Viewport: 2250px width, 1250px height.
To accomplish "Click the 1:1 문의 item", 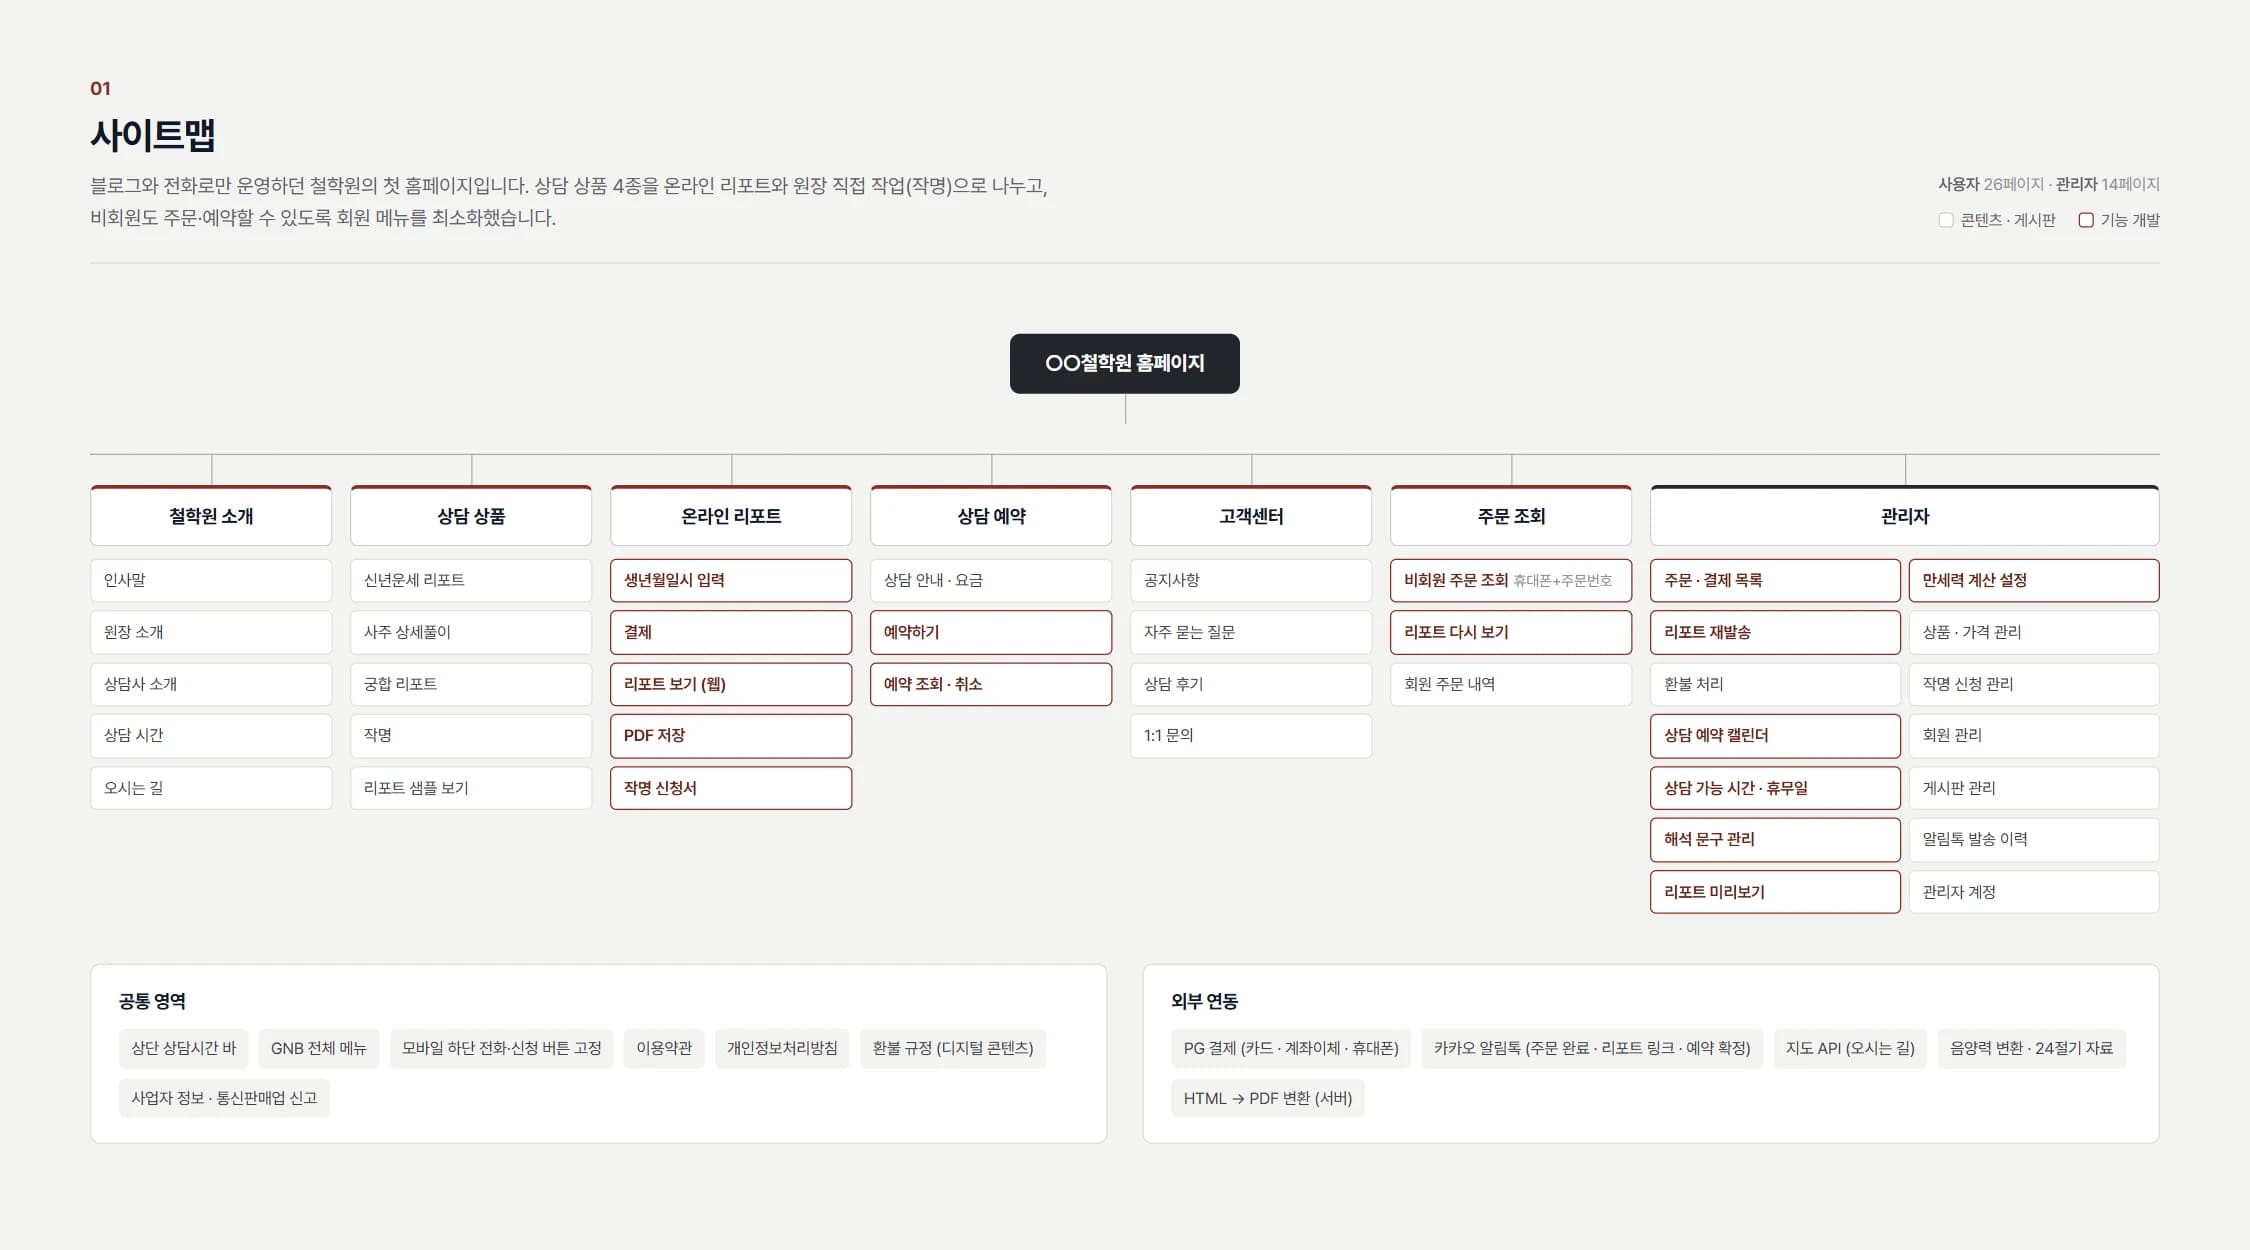I will pos(1251,735).
